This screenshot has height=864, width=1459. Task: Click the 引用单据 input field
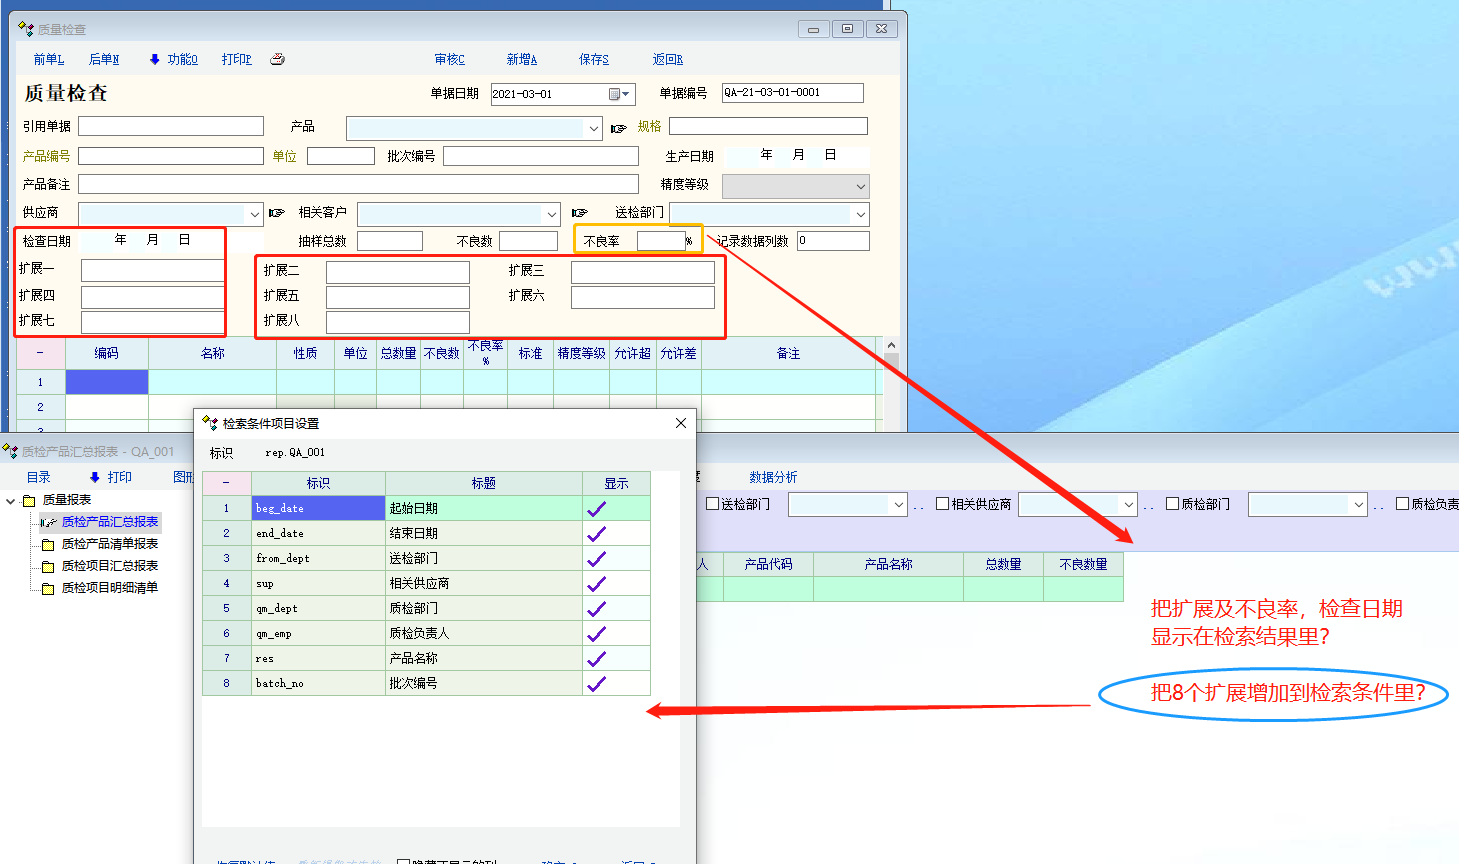[x=171, y=126]
